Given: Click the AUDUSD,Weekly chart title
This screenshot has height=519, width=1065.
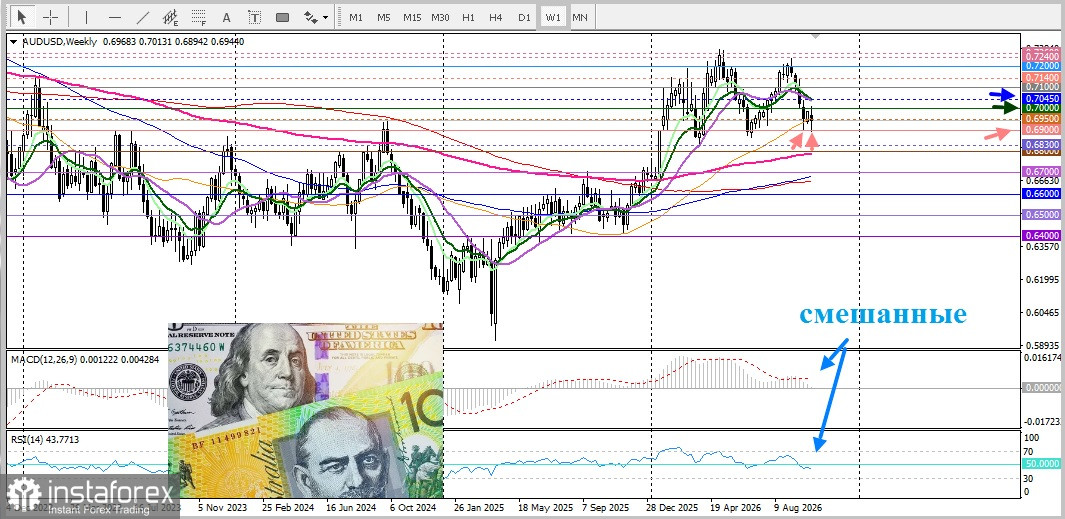Looking at the screenshot, I should click(60, 41).
